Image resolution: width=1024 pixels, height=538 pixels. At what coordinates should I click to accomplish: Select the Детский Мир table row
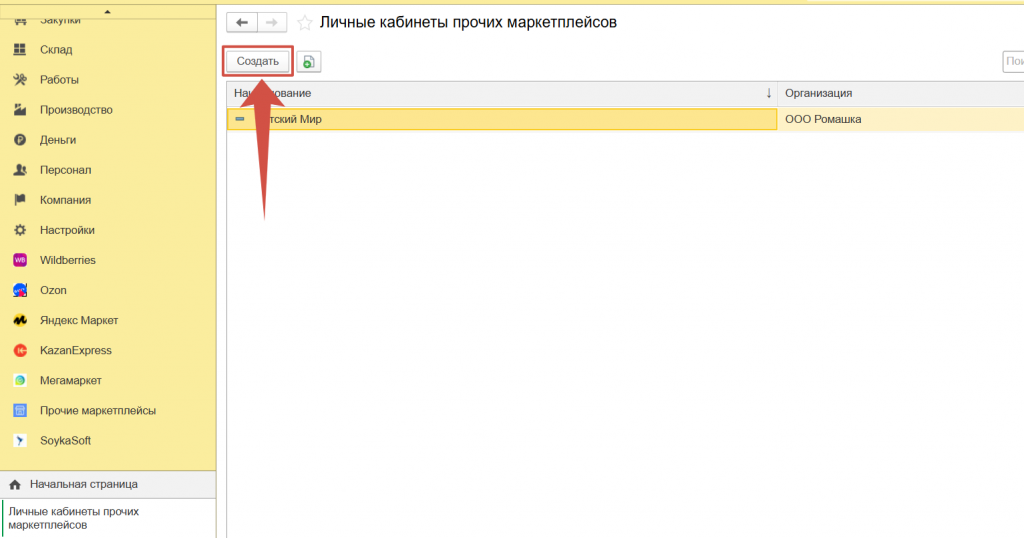point(500,119)
